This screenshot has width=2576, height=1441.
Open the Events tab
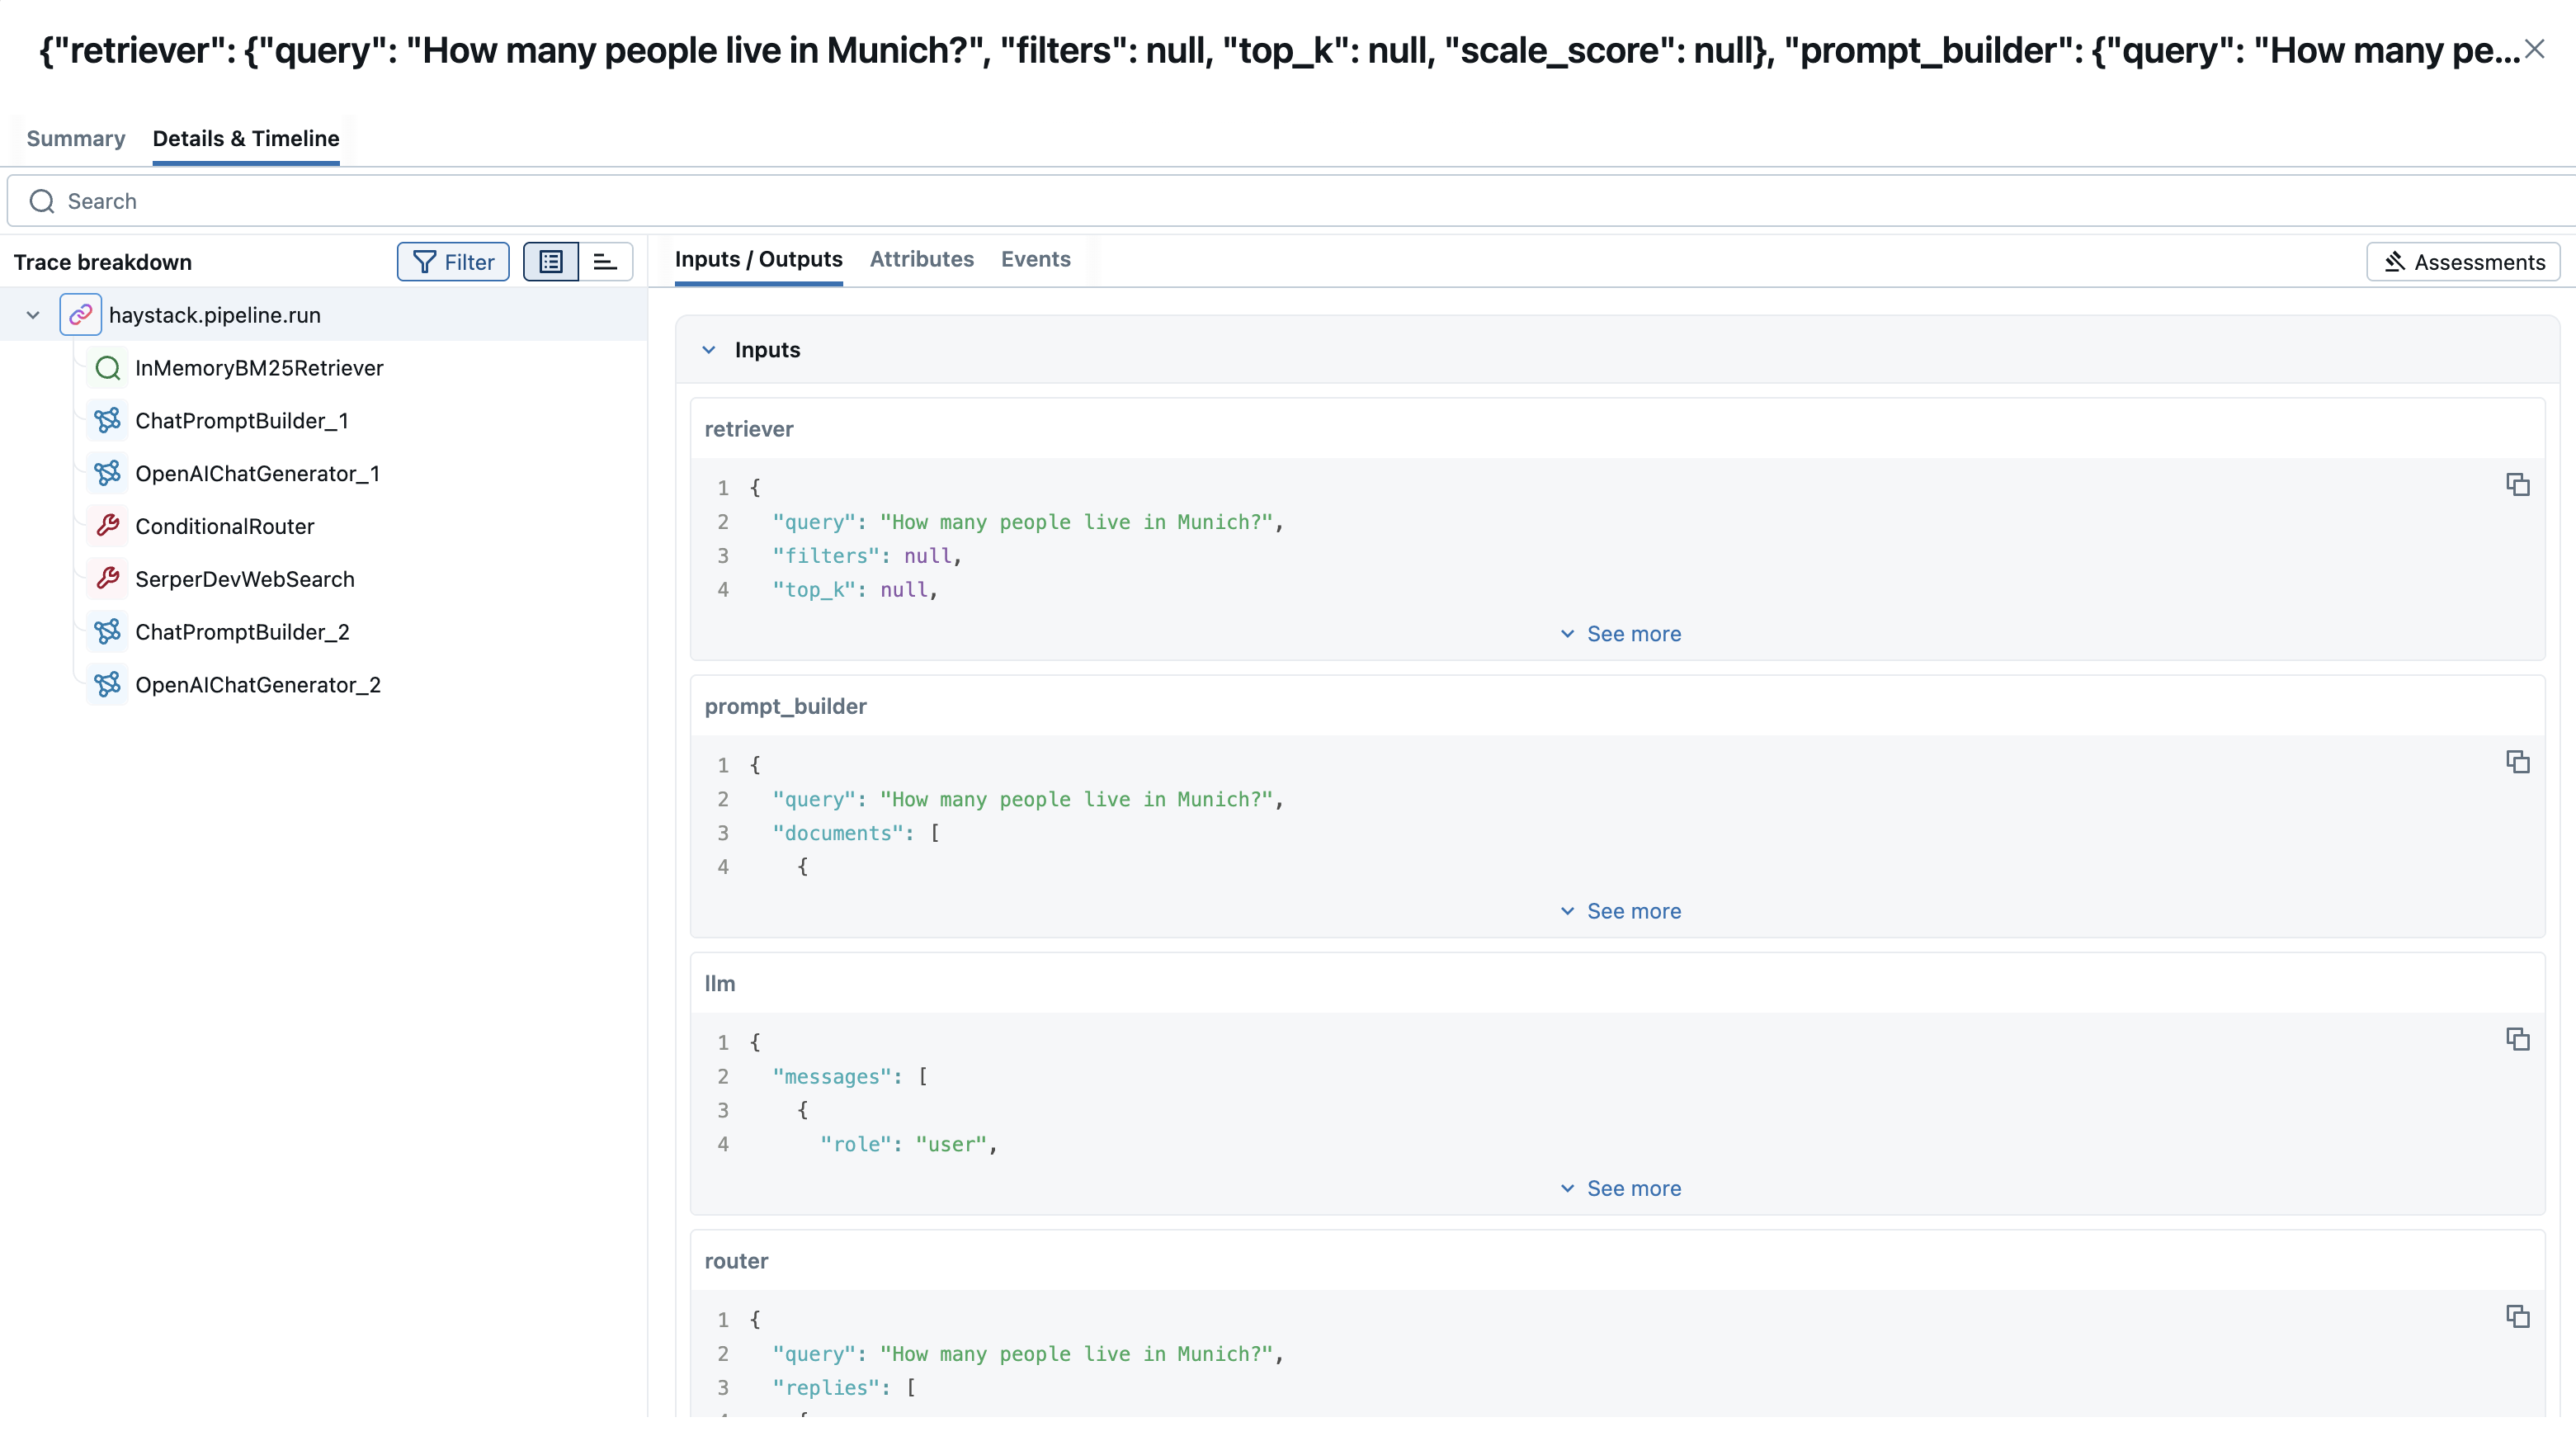pyautogui.click(x=1035, y=259)
